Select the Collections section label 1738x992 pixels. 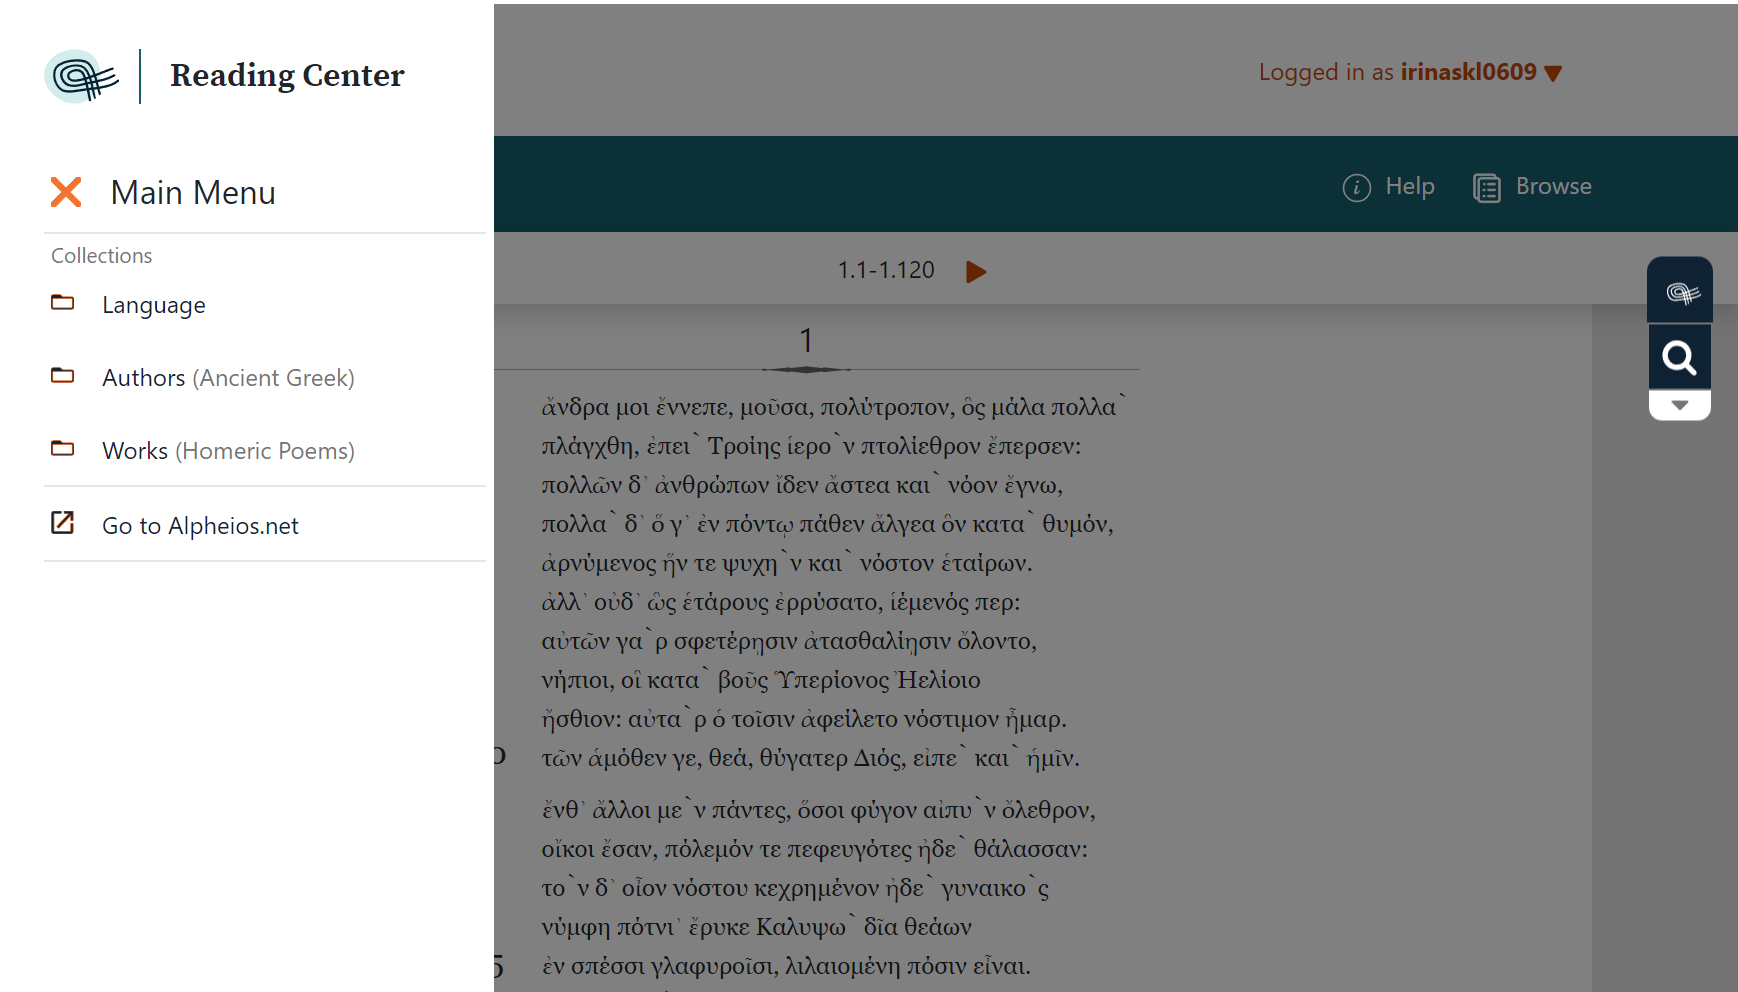(x=101, y=255)
